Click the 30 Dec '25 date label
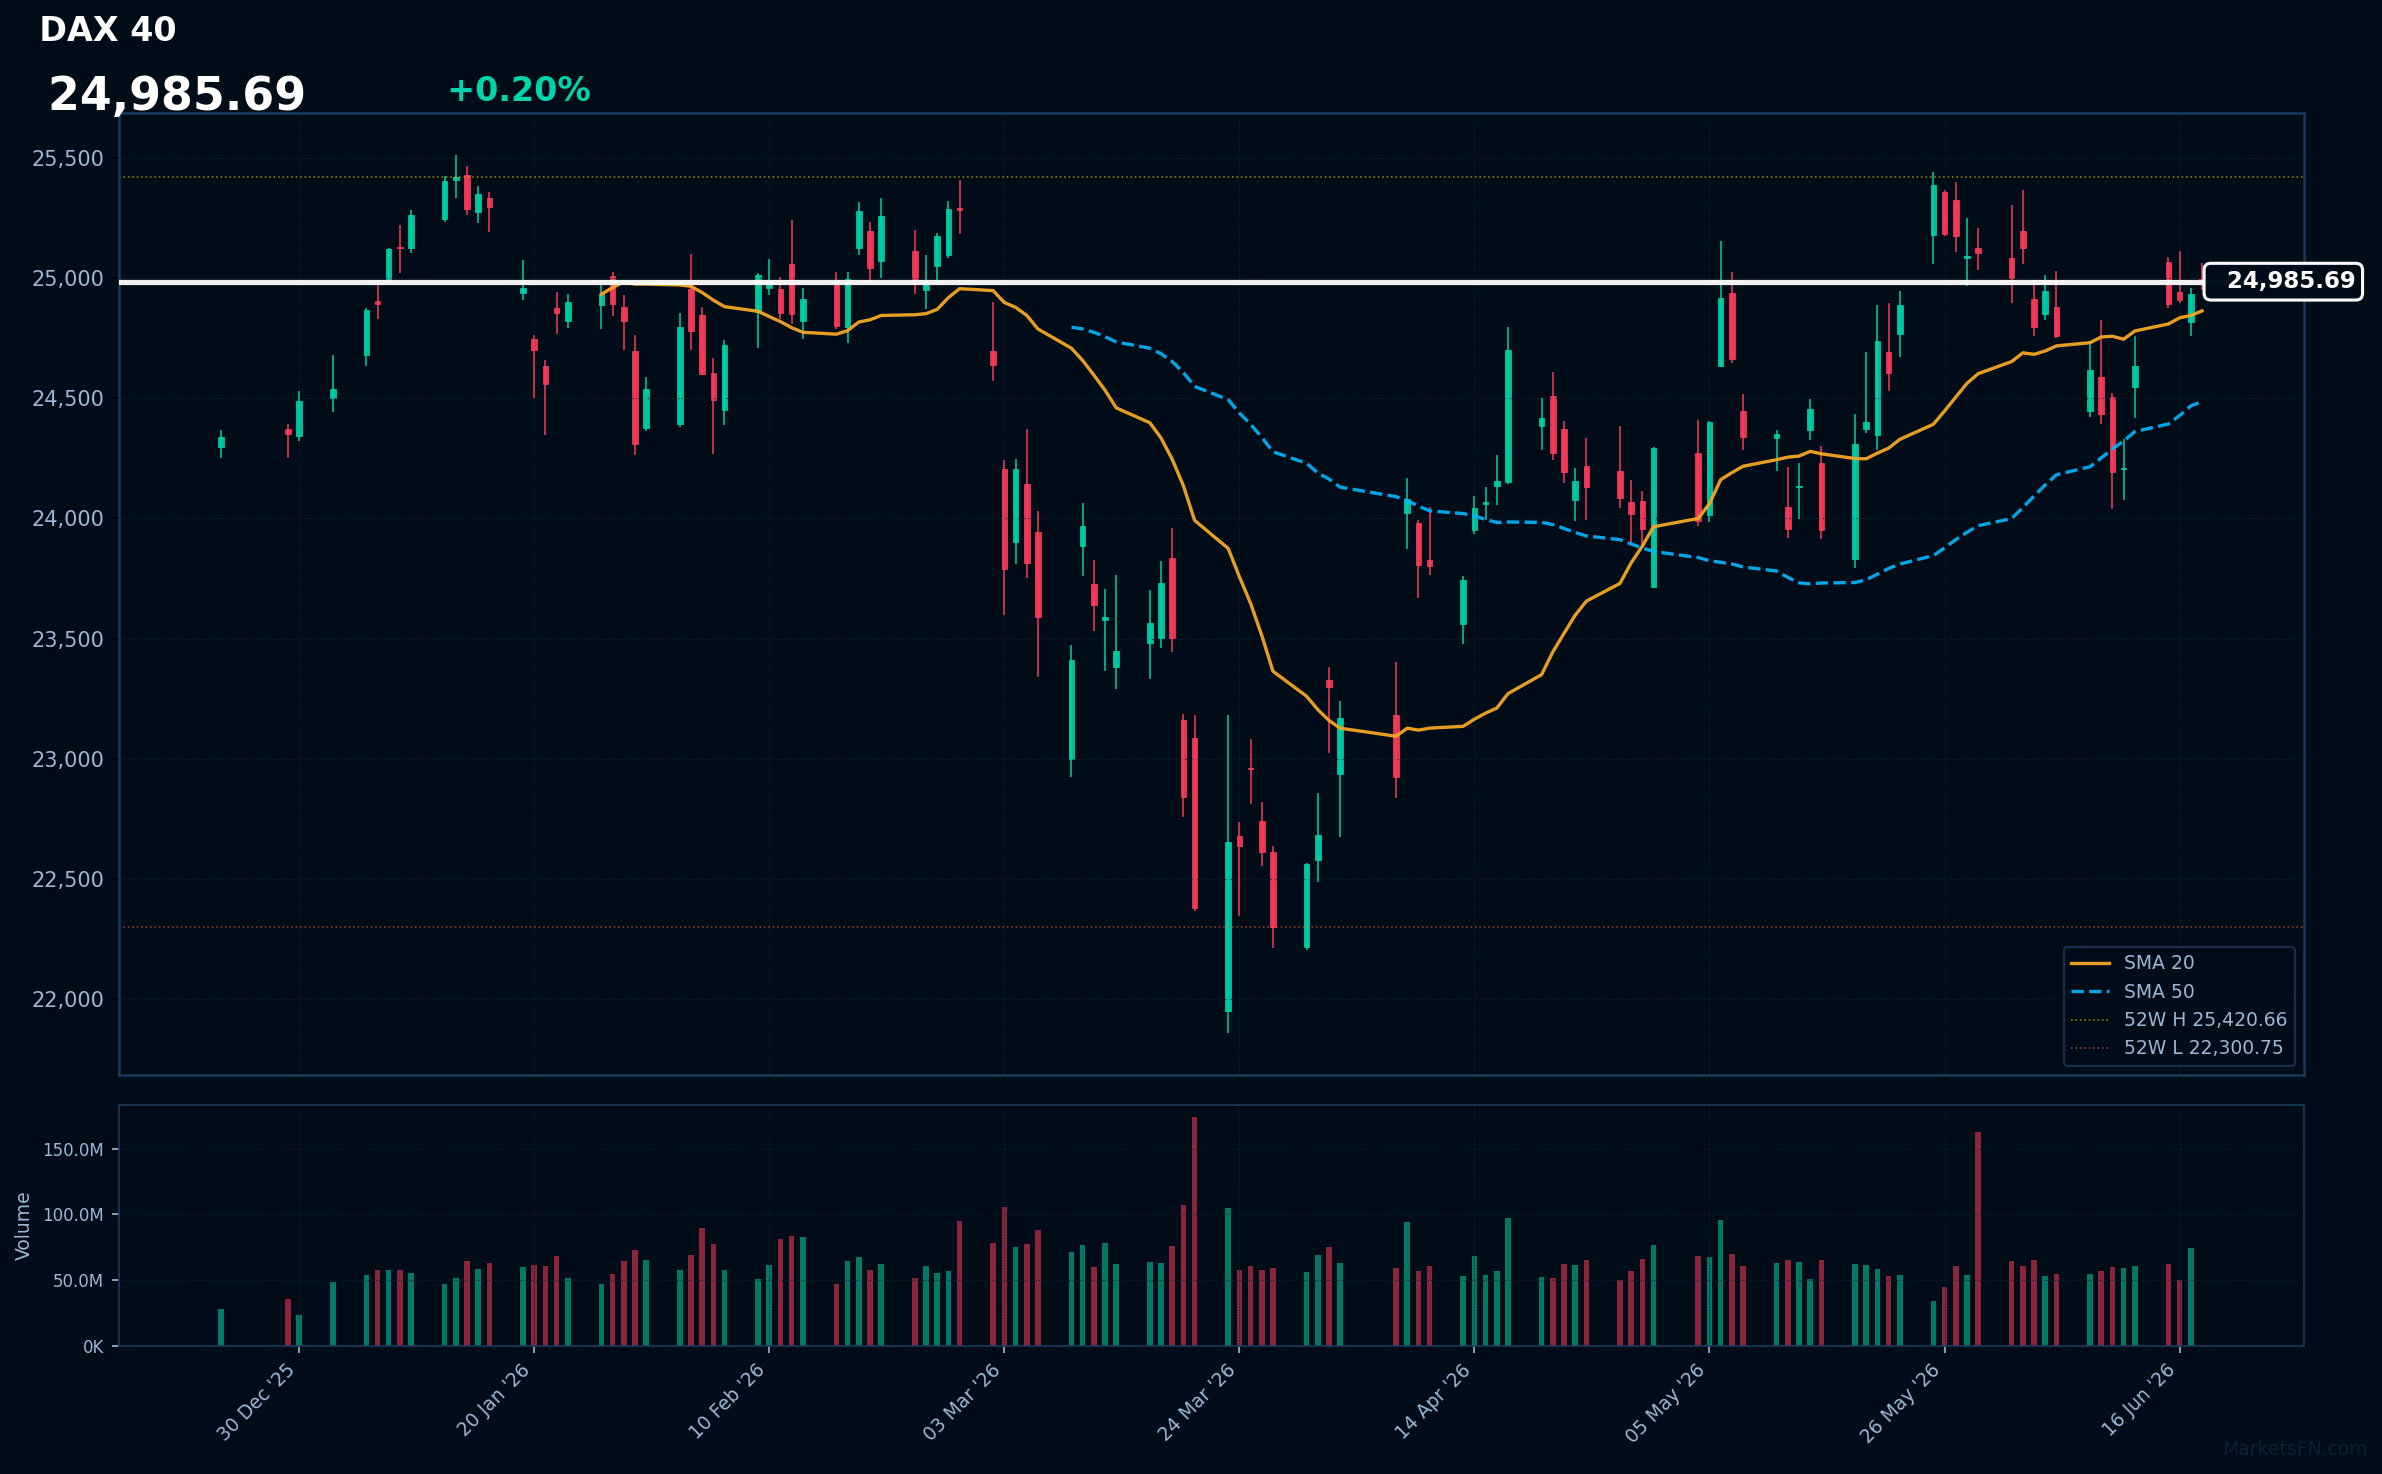 [257, 1402]
